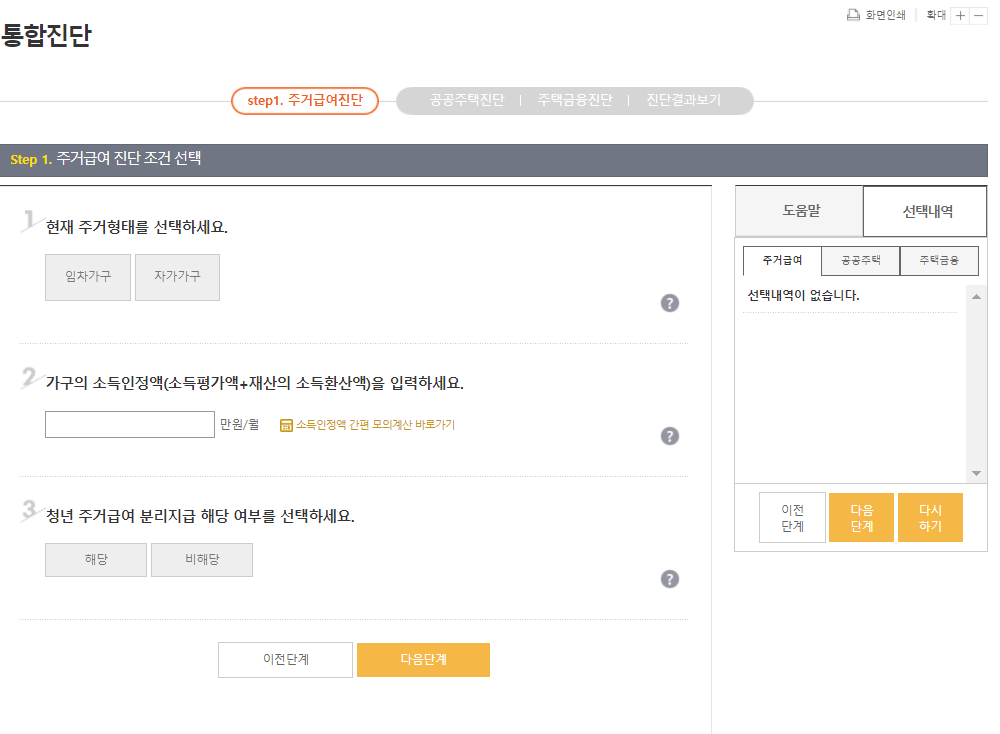The image size is (1000, 734).
Task: Click 다시 하기 reset button
Action: (930, 518)
